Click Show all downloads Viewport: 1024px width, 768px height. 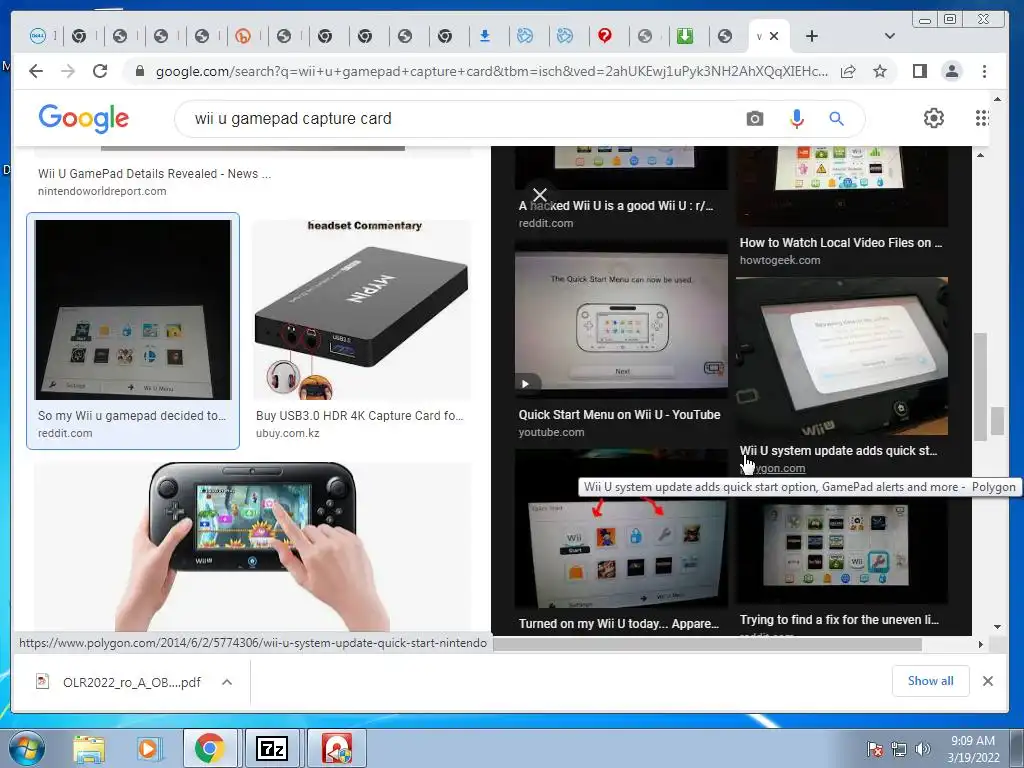pyautogui.click(x=931, y=681)
